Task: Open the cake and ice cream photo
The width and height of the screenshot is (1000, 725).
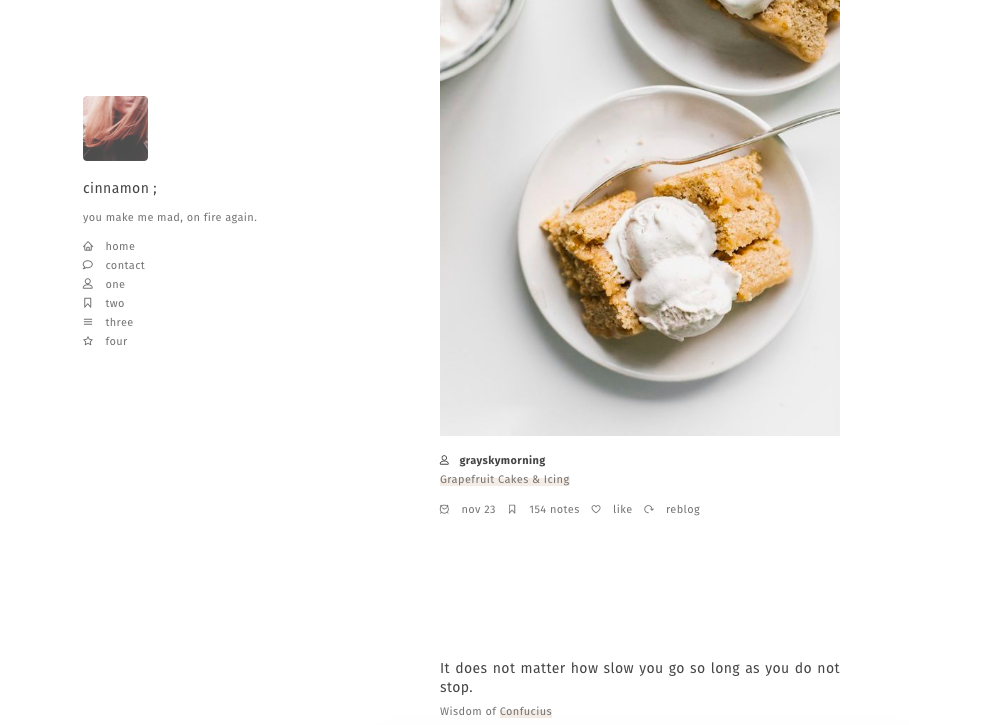Action: tap(640, 217)
